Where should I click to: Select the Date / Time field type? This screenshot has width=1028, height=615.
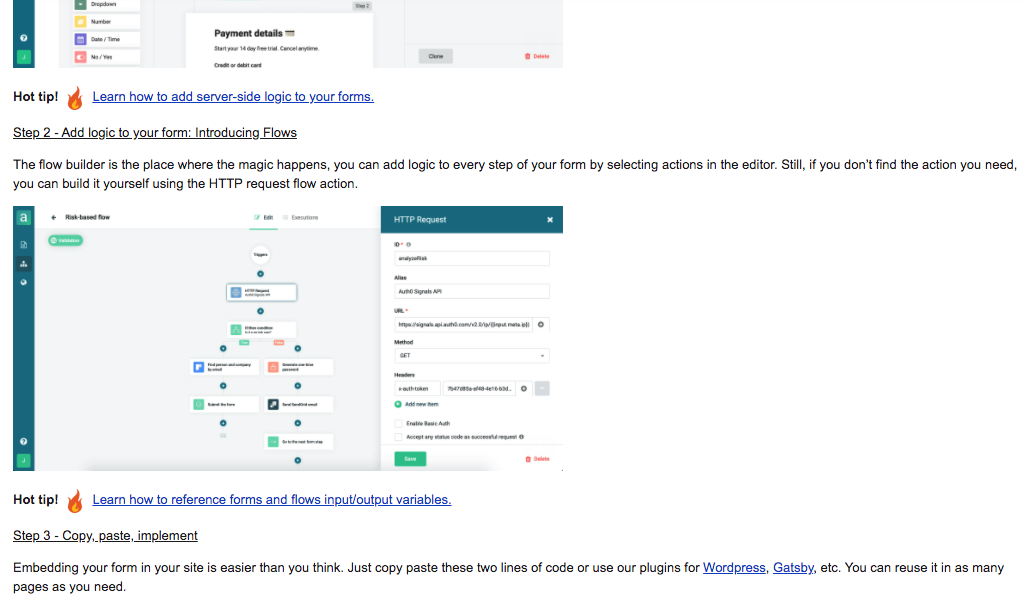coord(106,39)
